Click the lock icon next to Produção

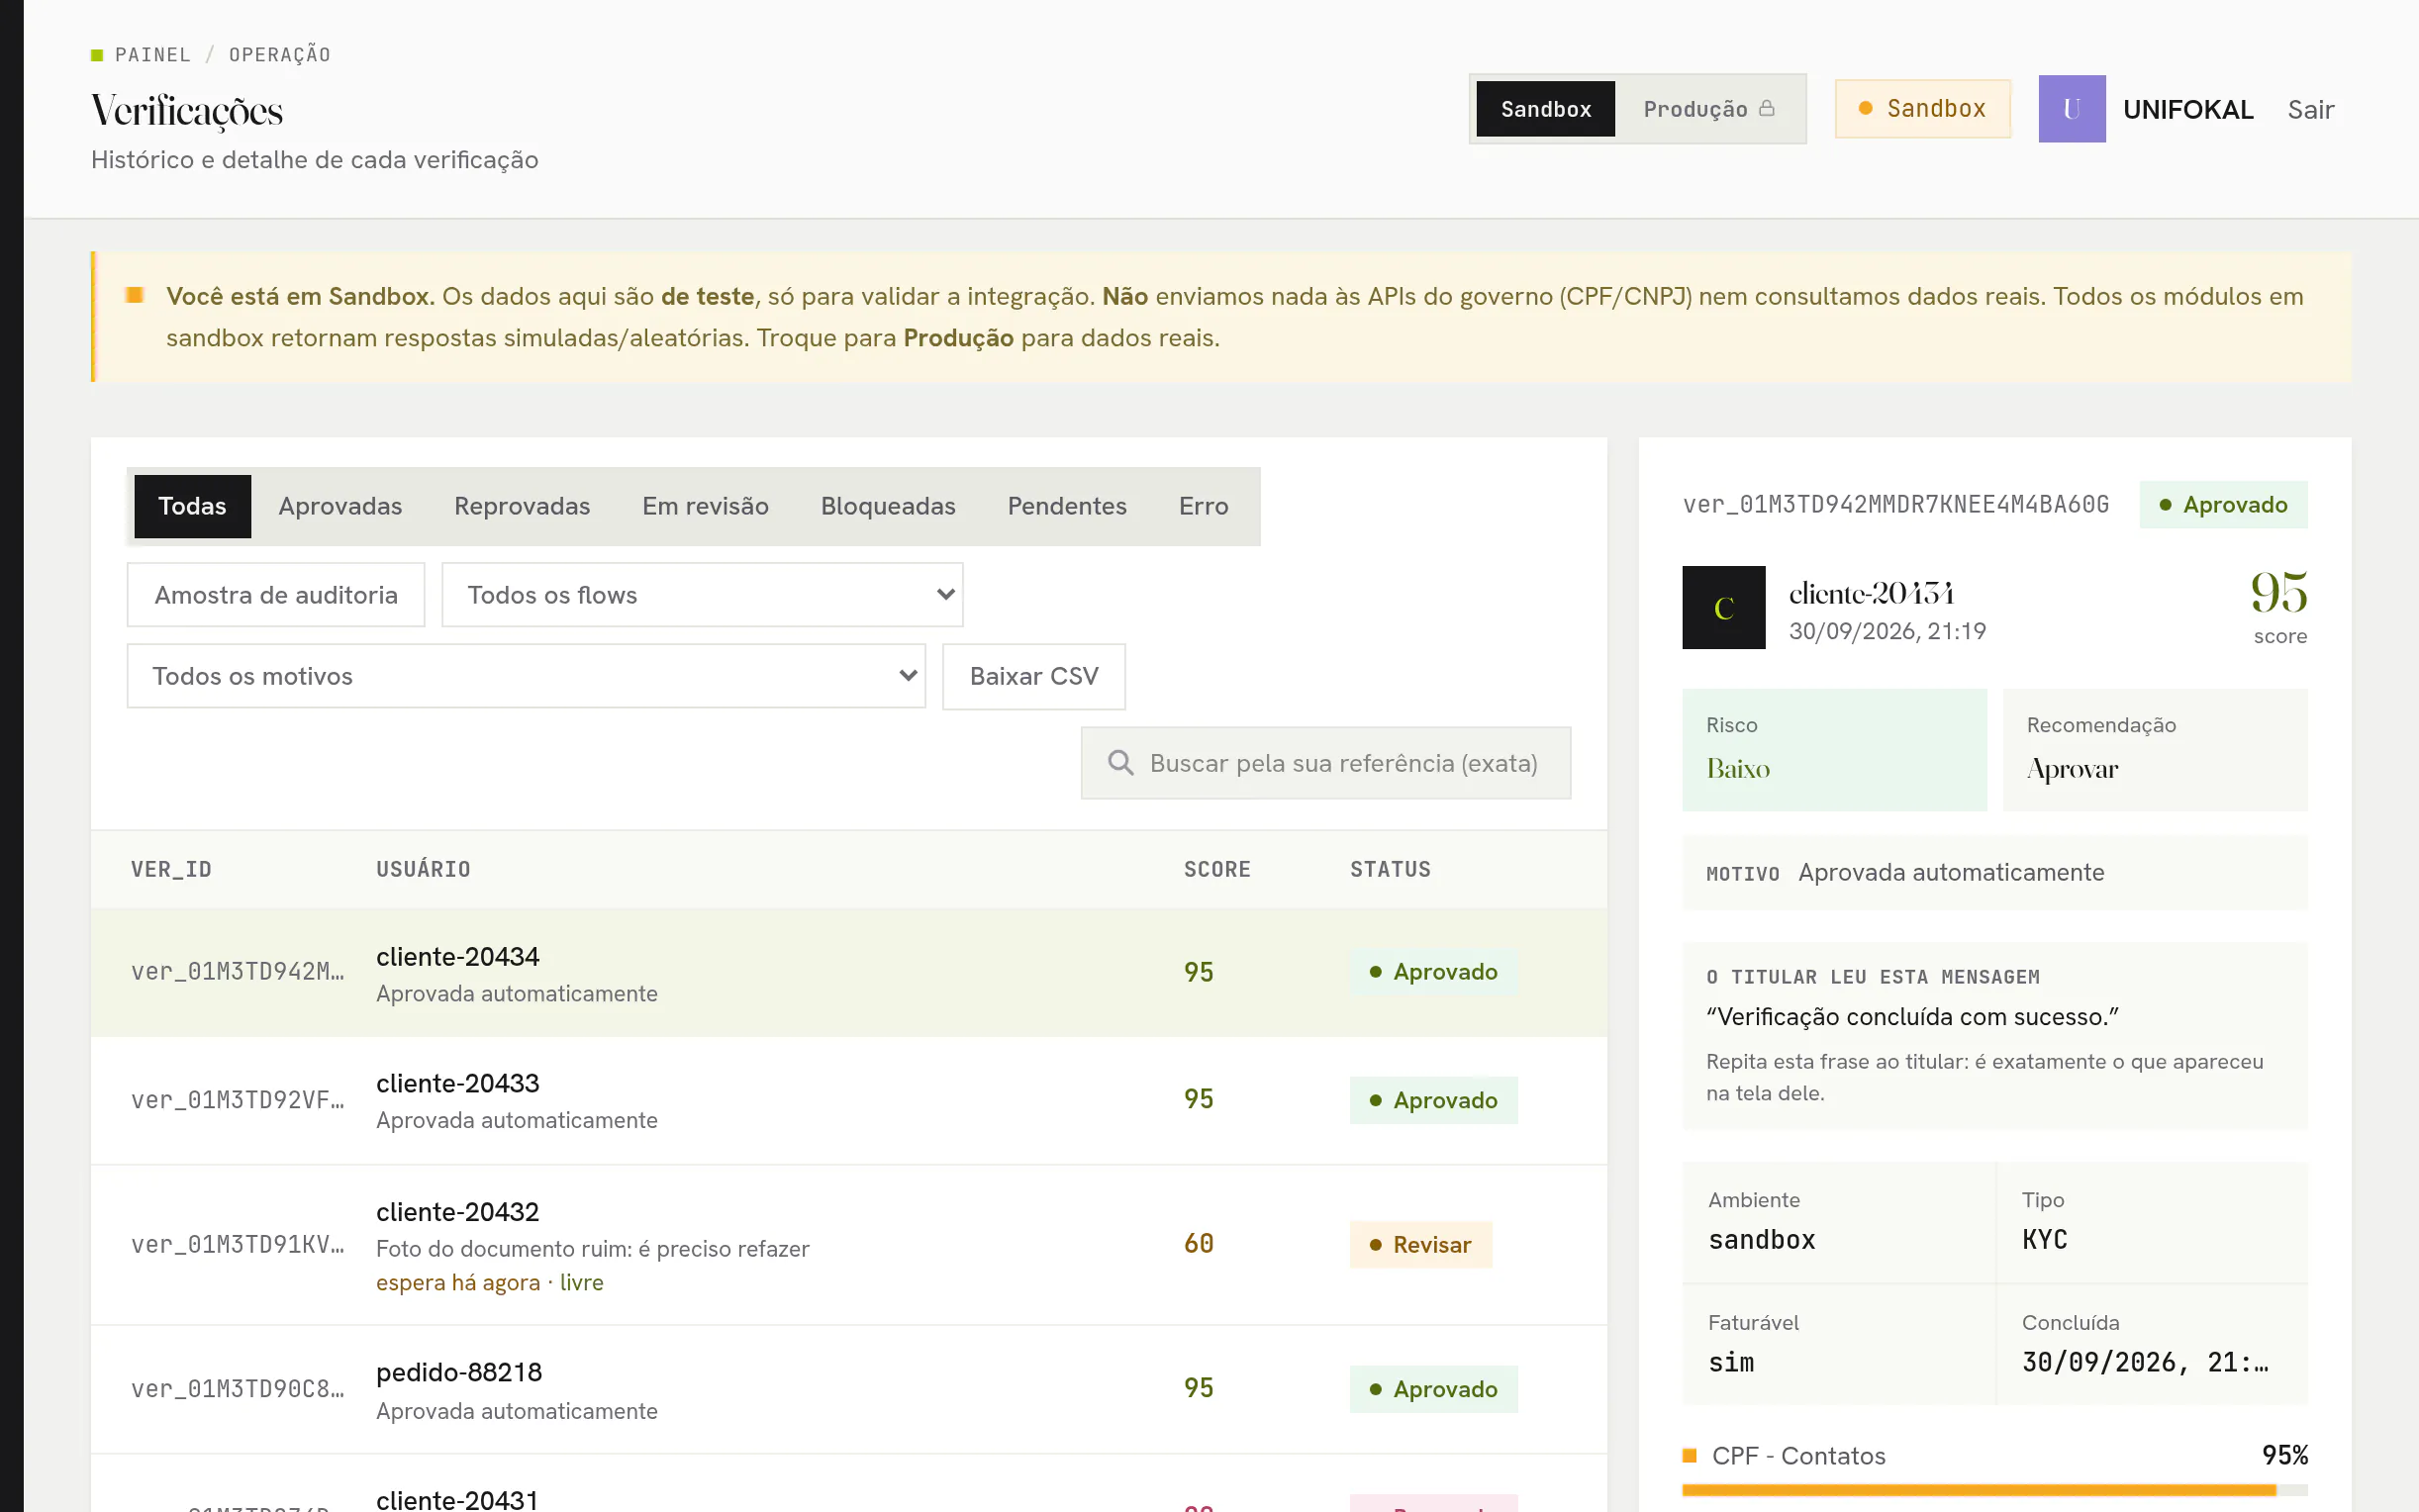click(1767, 108)
